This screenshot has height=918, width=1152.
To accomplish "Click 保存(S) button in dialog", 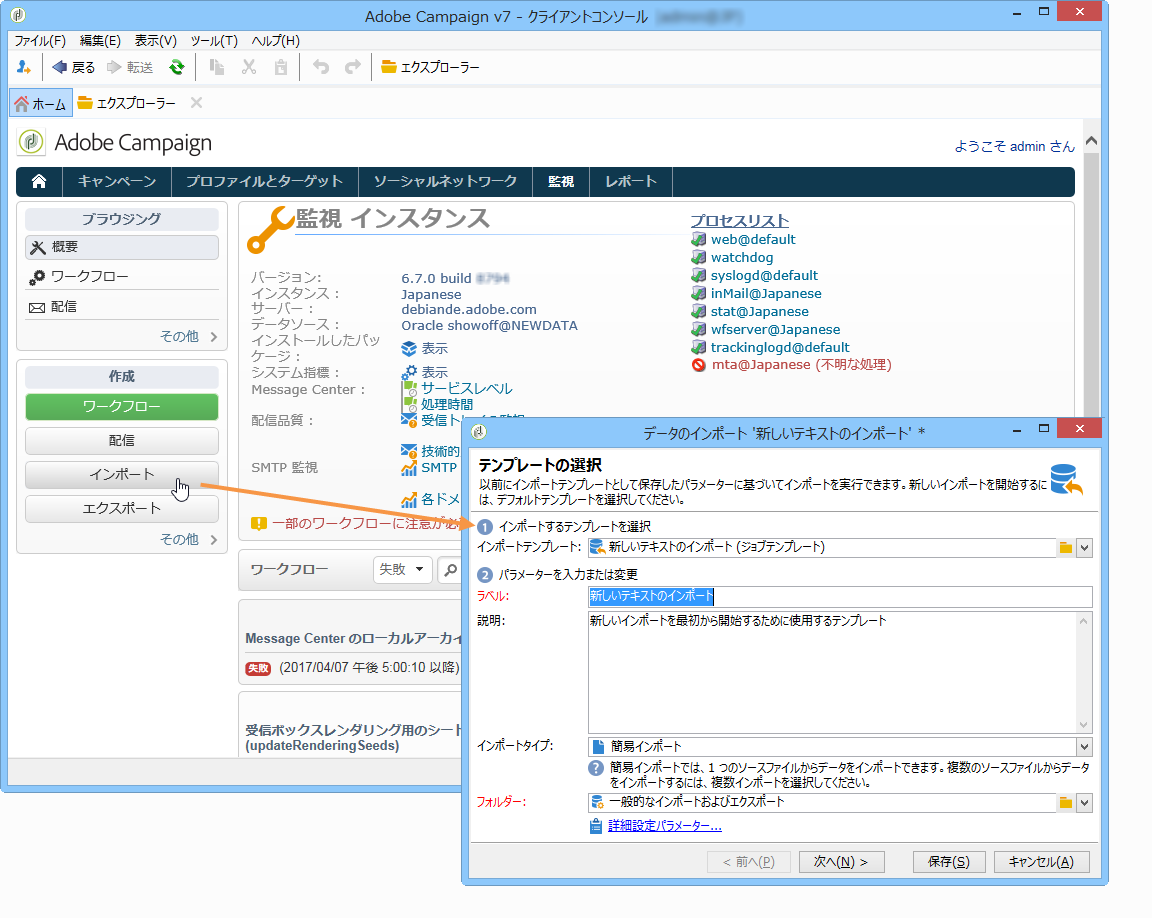I will click(948, 862).
